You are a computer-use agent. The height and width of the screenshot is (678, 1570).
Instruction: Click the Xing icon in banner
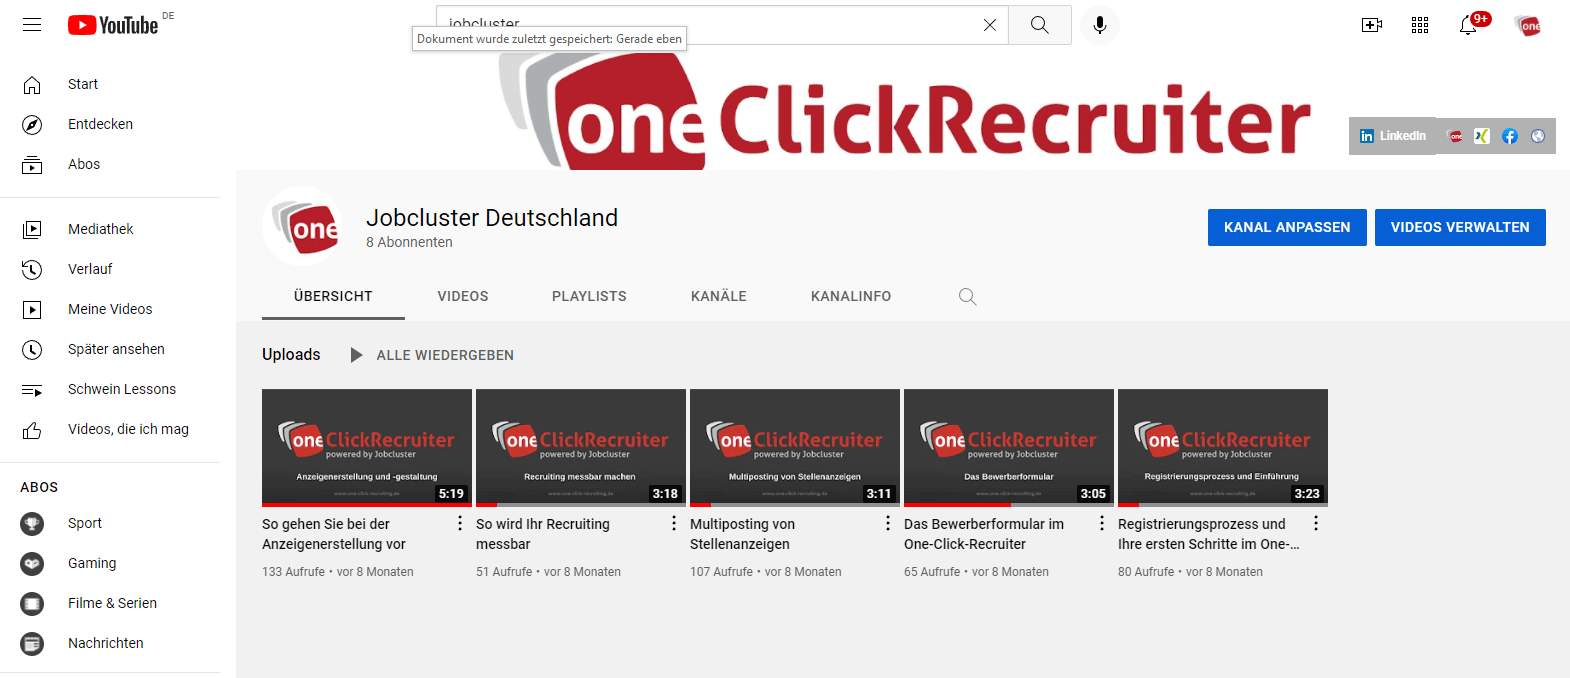pos(1482,136)
